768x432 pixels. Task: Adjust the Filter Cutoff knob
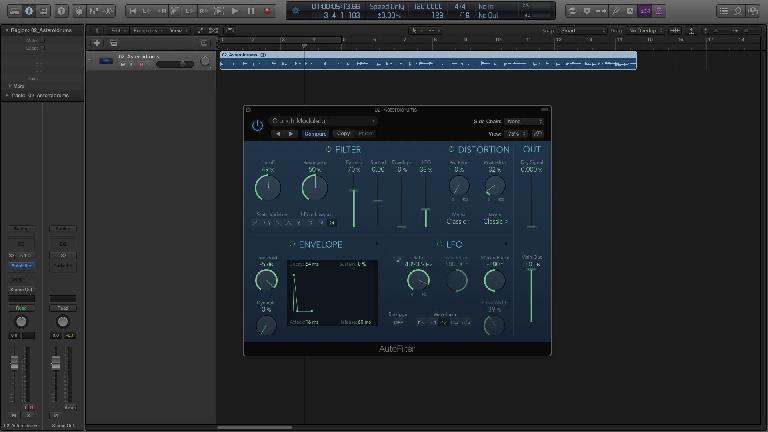point(268,188)
